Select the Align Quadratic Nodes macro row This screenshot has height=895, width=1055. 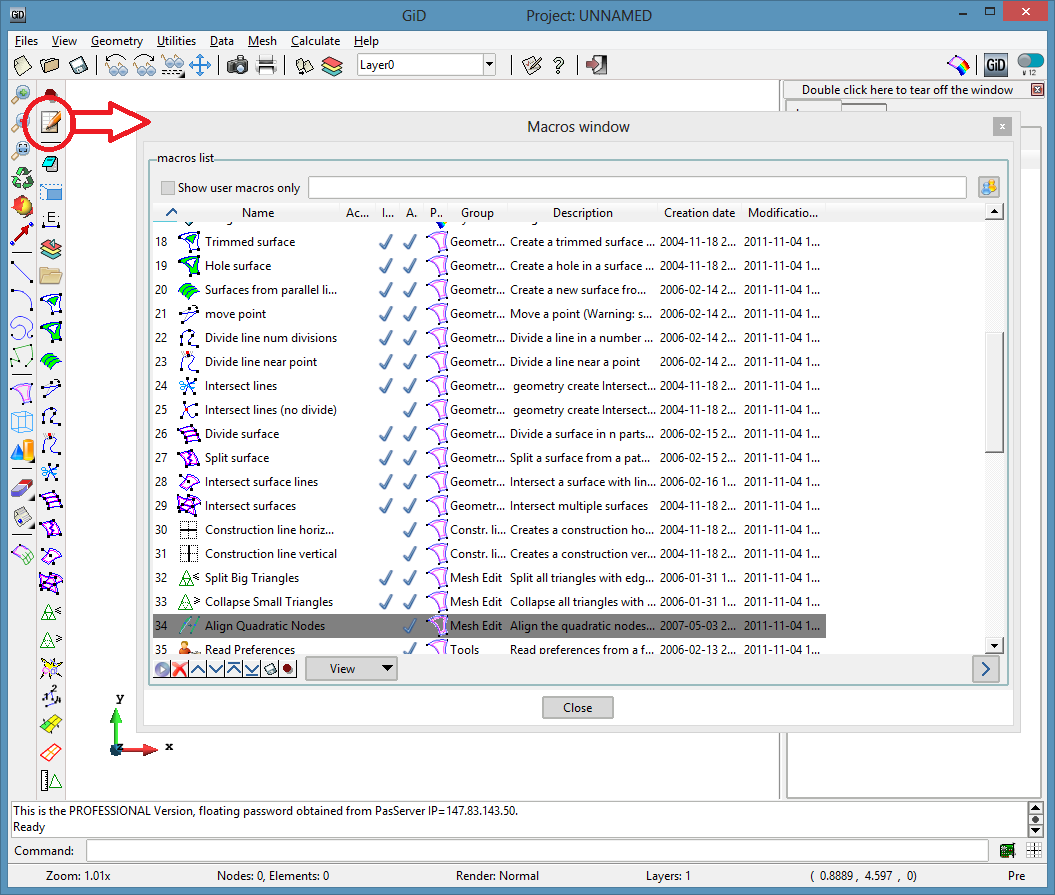point(264,626)
